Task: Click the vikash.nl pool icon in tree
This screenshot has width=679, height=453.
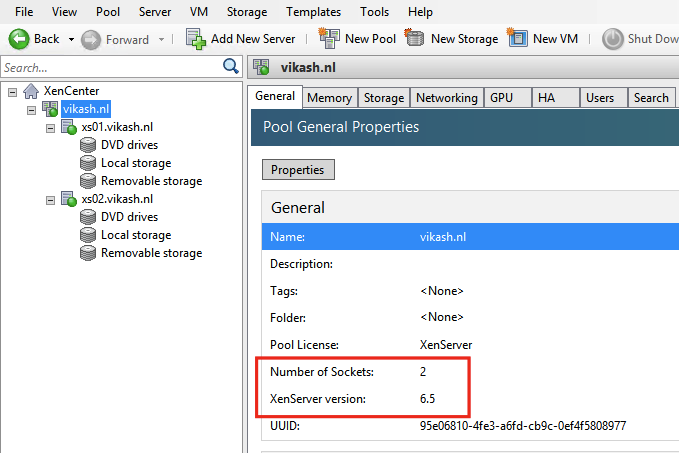Action: (50, 109)
